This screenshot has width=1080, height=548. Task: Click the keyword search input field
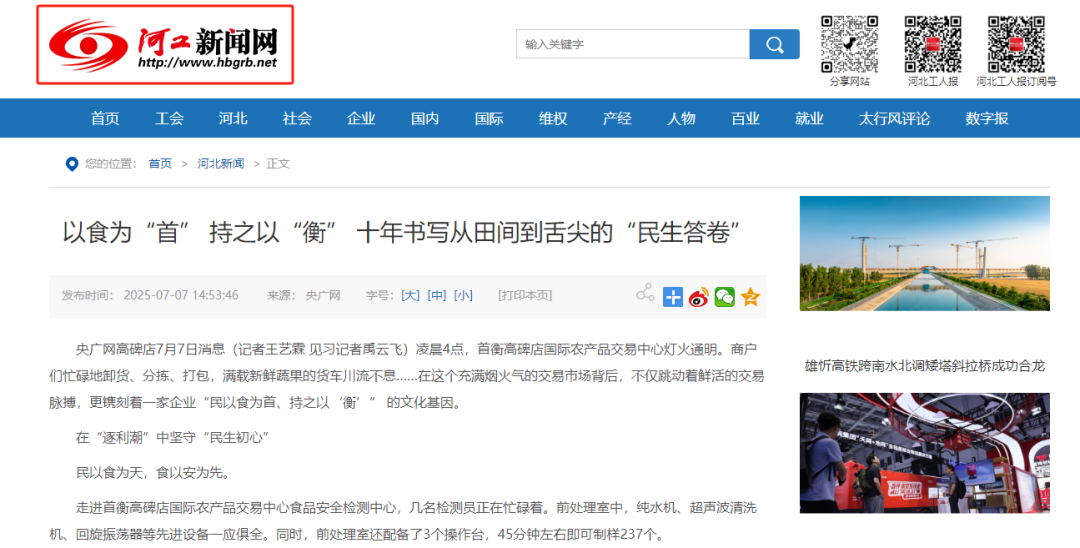pyautogui.click(x=633, y=44)
